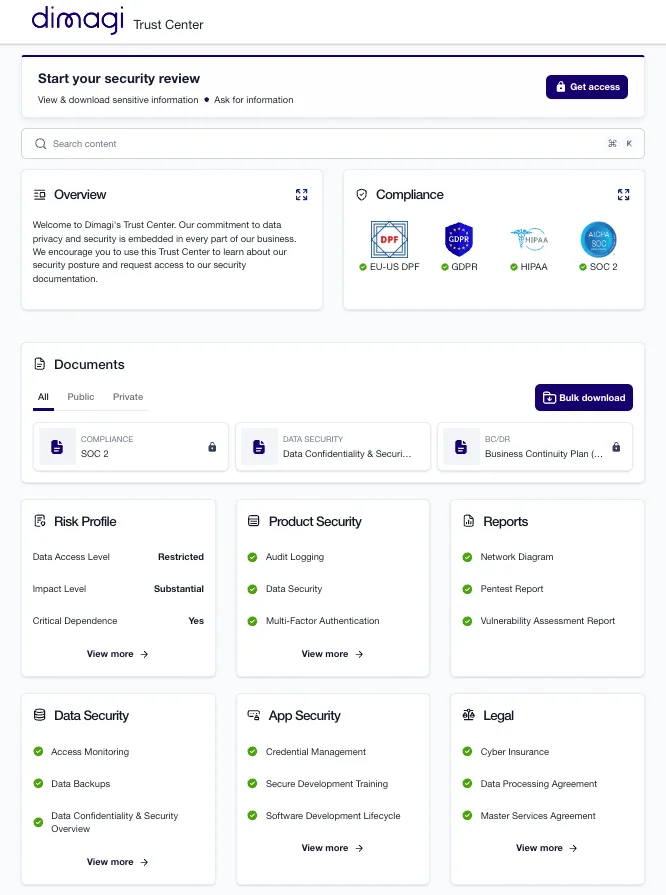Open Data Backups item
This screenshot has width=666, height=895.
pos(80,784)
